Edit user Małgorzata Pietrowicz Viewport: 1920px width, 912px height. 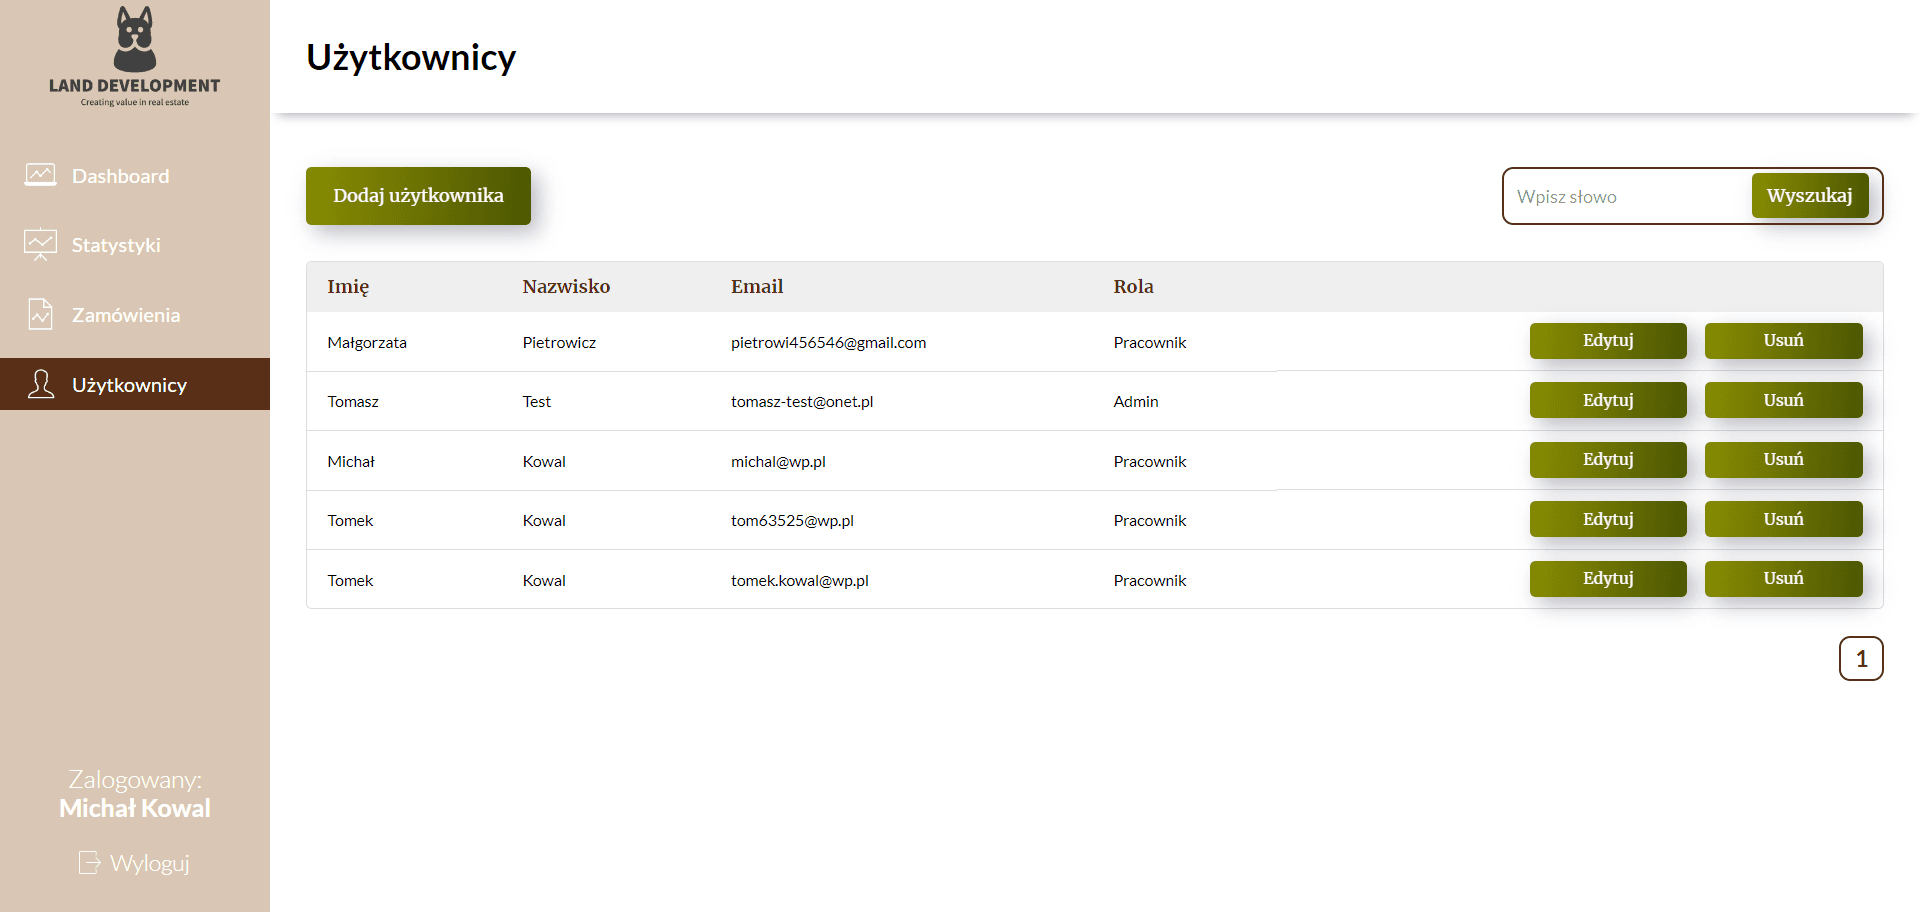1608,341
